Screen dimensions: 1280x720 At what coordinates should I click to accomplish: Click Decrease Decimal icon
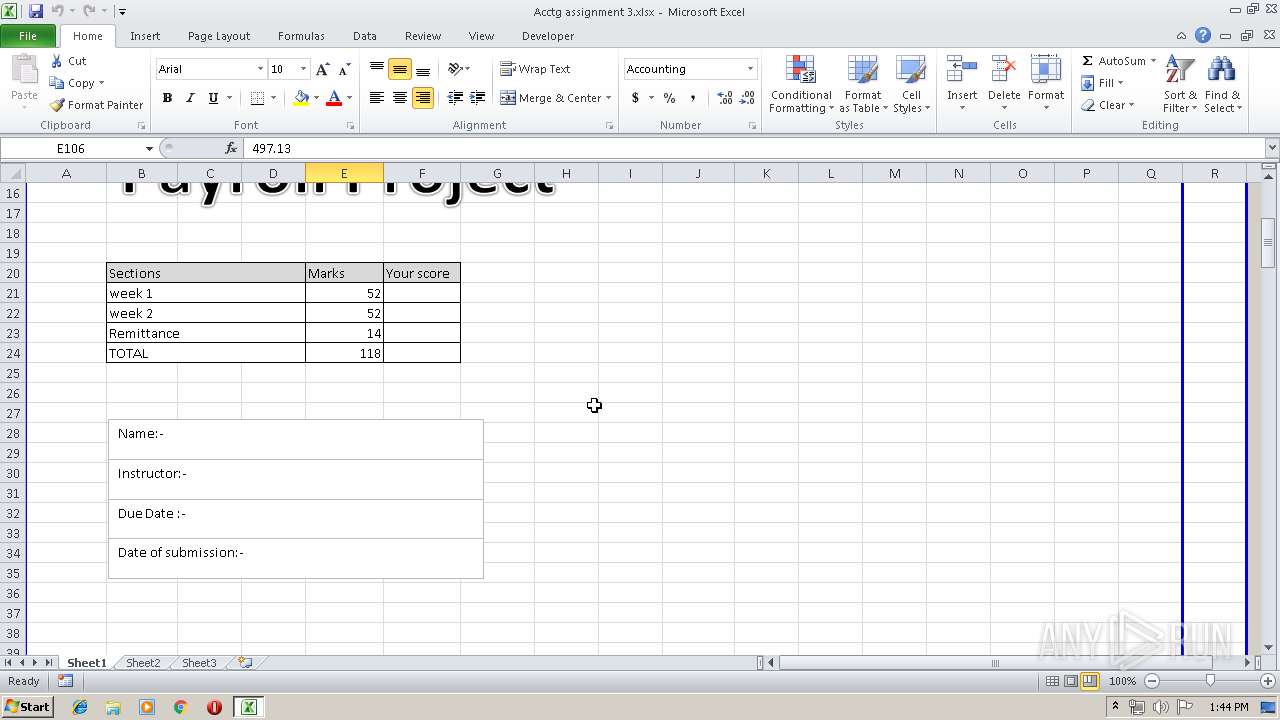pyautogui.click(x=748, y=98)
